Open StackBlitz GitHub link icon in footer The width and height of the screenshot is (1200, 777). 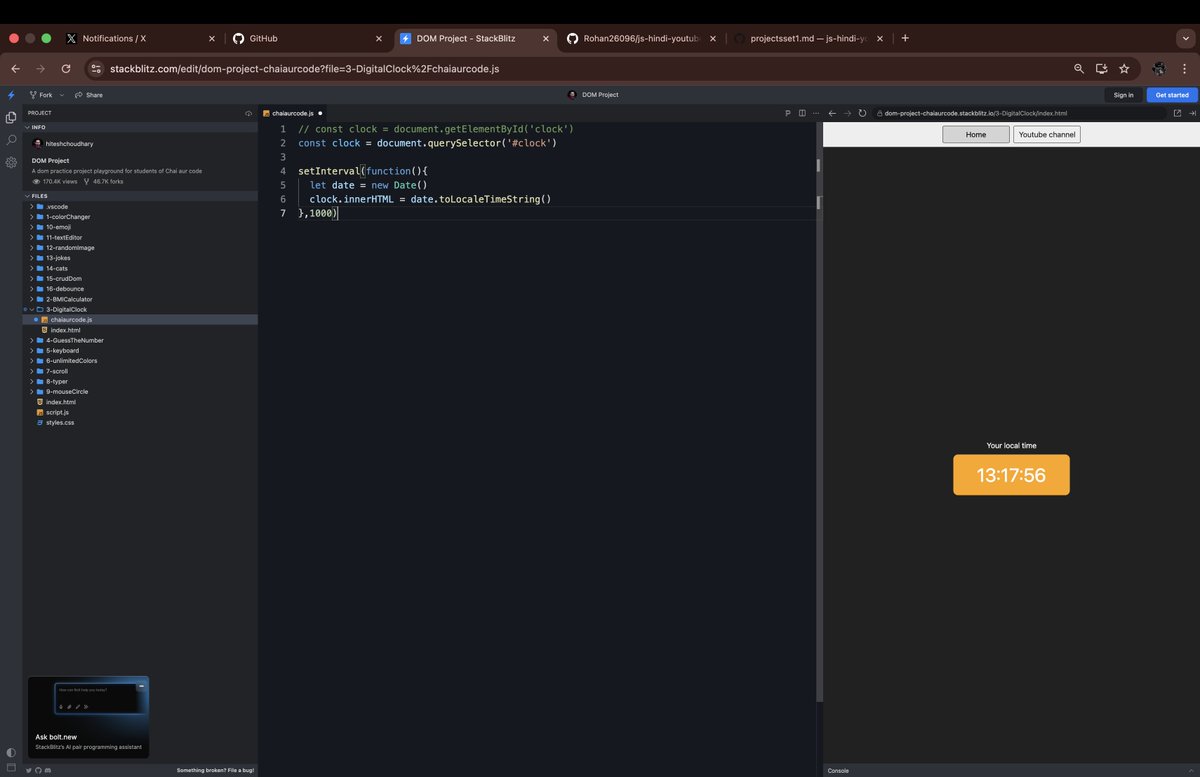coord(38,770)
